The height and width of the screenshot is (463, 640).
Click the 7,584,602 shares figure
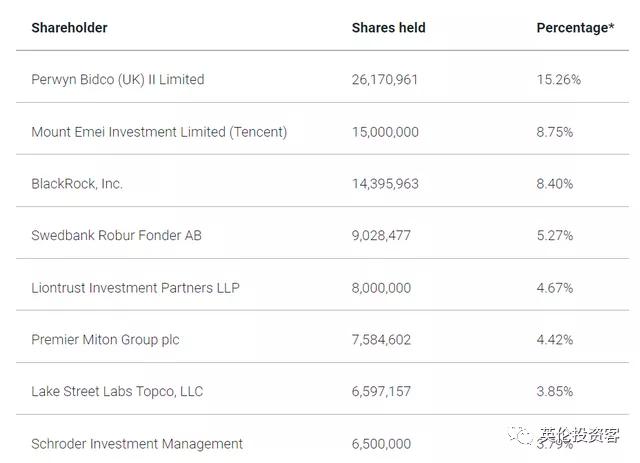[x=381, y=340]
